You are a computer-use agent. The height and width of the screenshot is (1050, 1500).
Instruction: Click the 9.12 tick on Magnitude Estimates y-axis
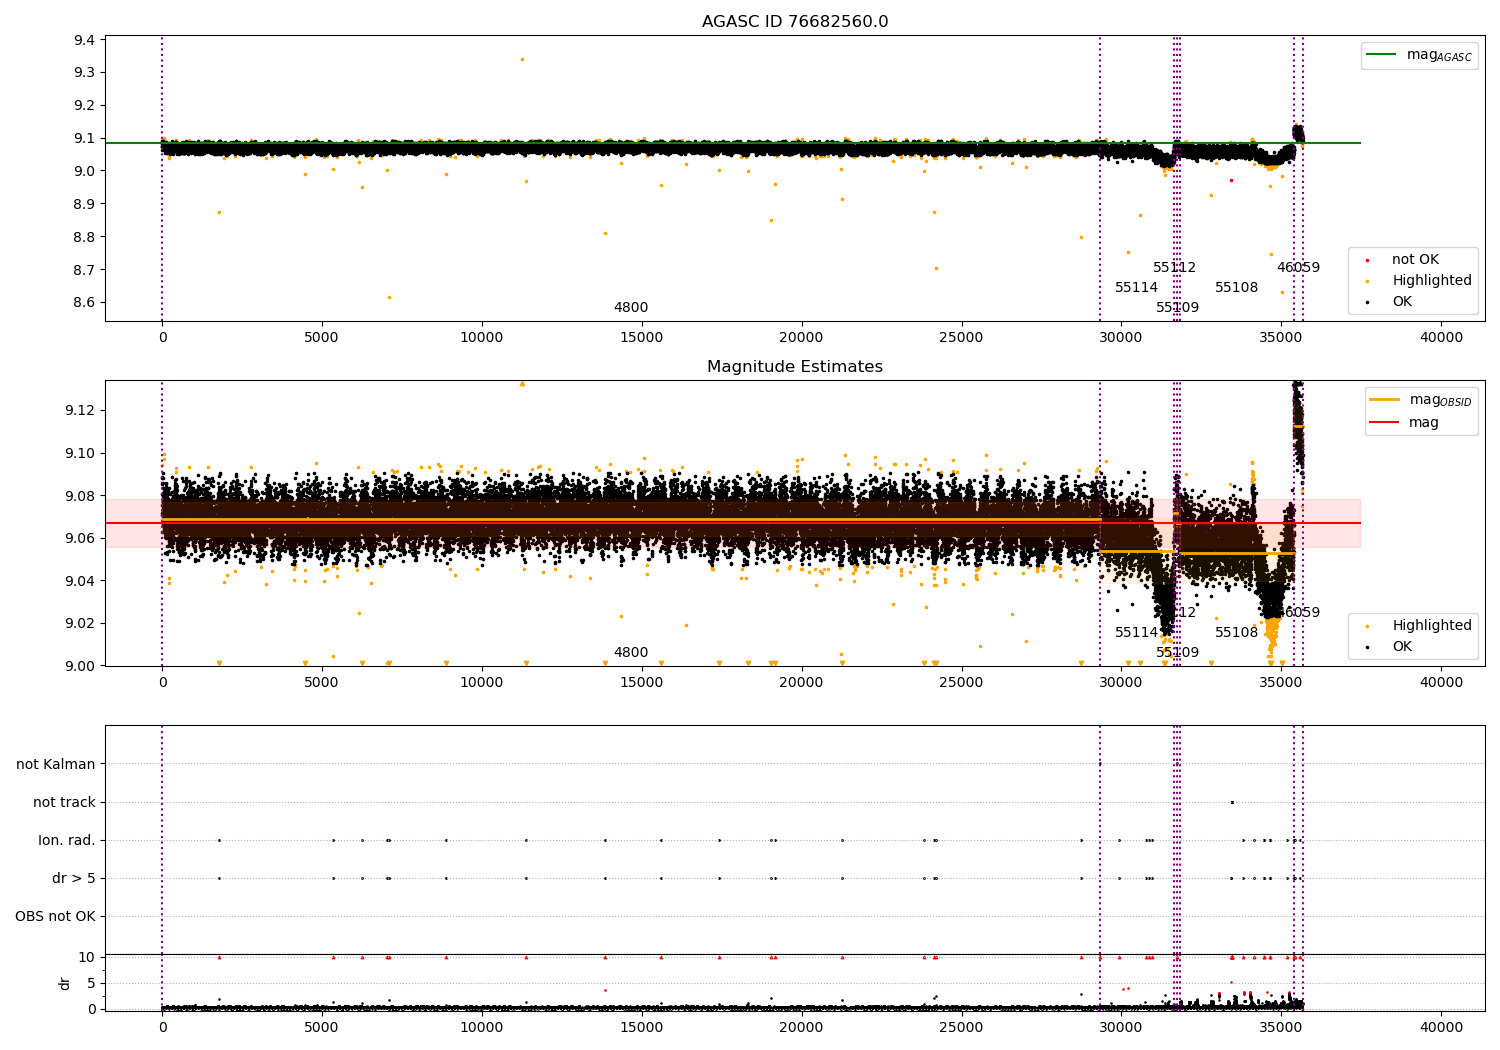[81, 411]
